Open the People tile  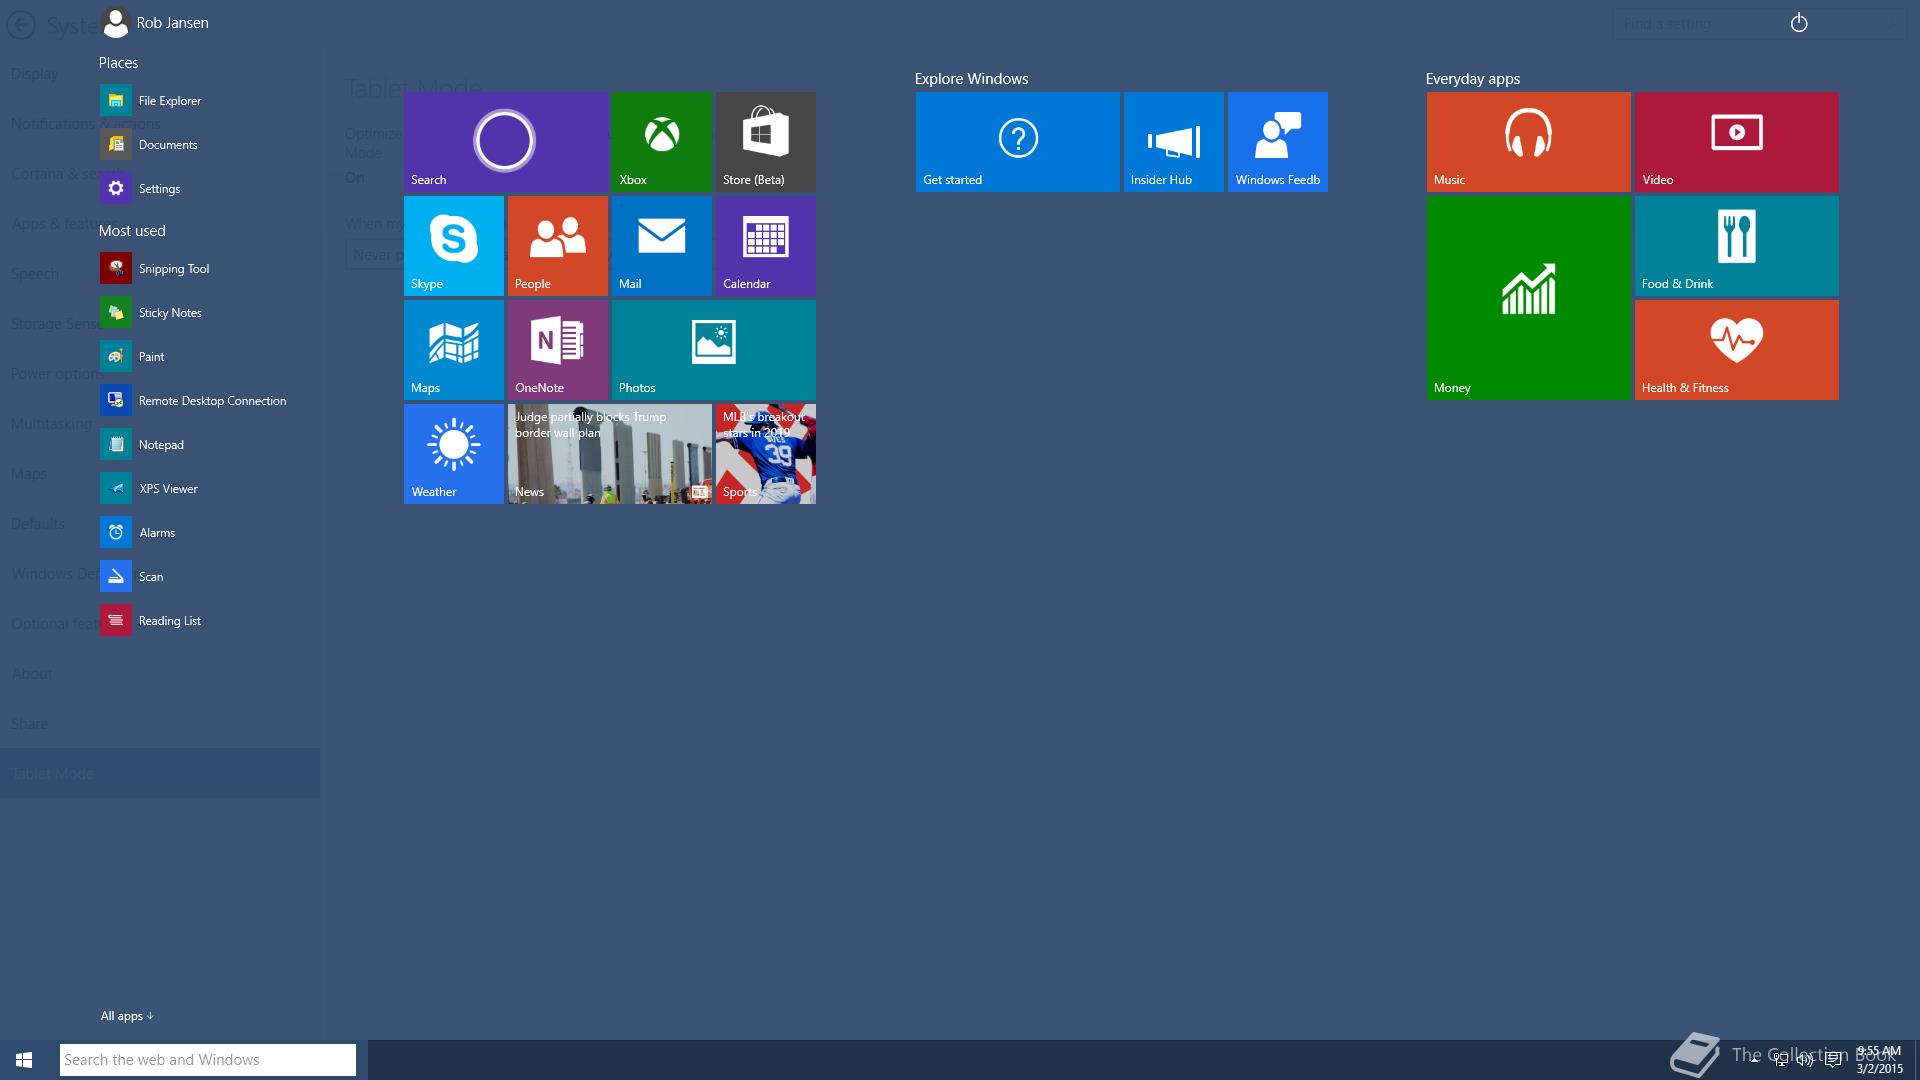[558, 246]
